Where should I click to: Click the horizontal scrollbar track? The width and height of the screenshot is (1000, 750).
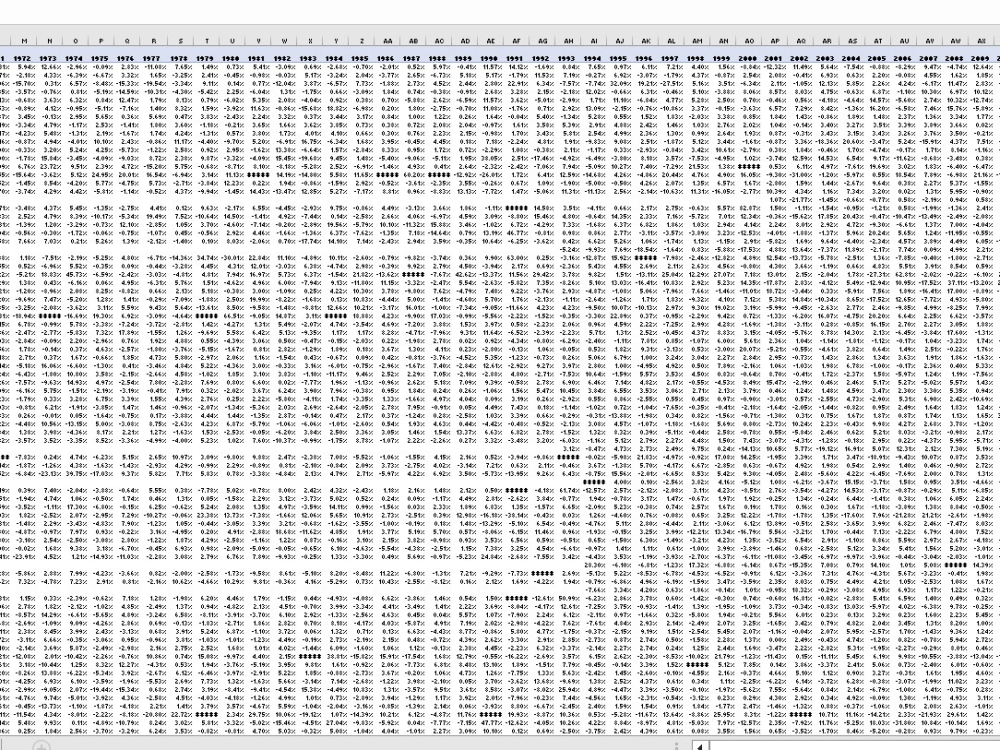[x=853, y=746]
